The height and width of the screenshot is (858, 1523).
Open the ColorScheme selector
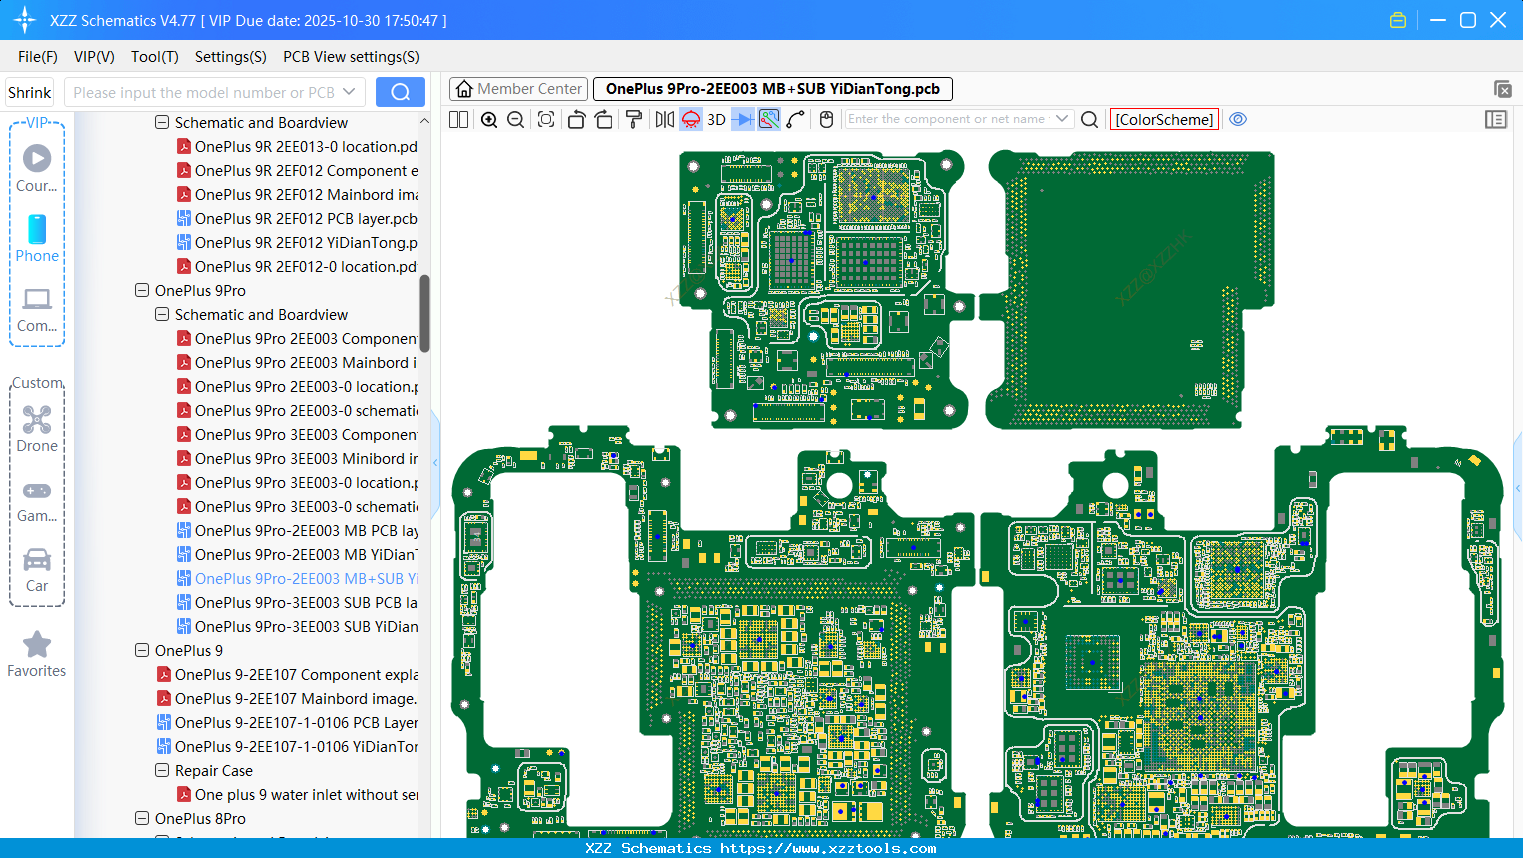[x=1164, y=119]
